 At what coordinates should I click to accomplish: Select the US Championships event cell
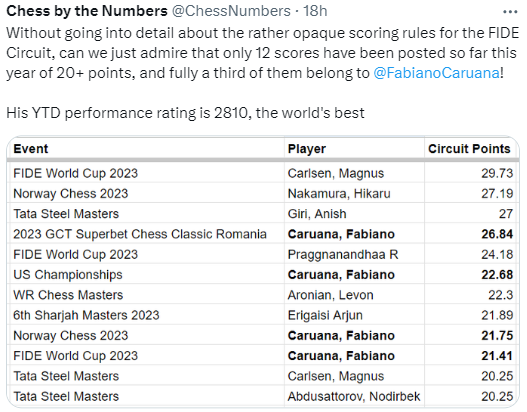click(145, 275)
